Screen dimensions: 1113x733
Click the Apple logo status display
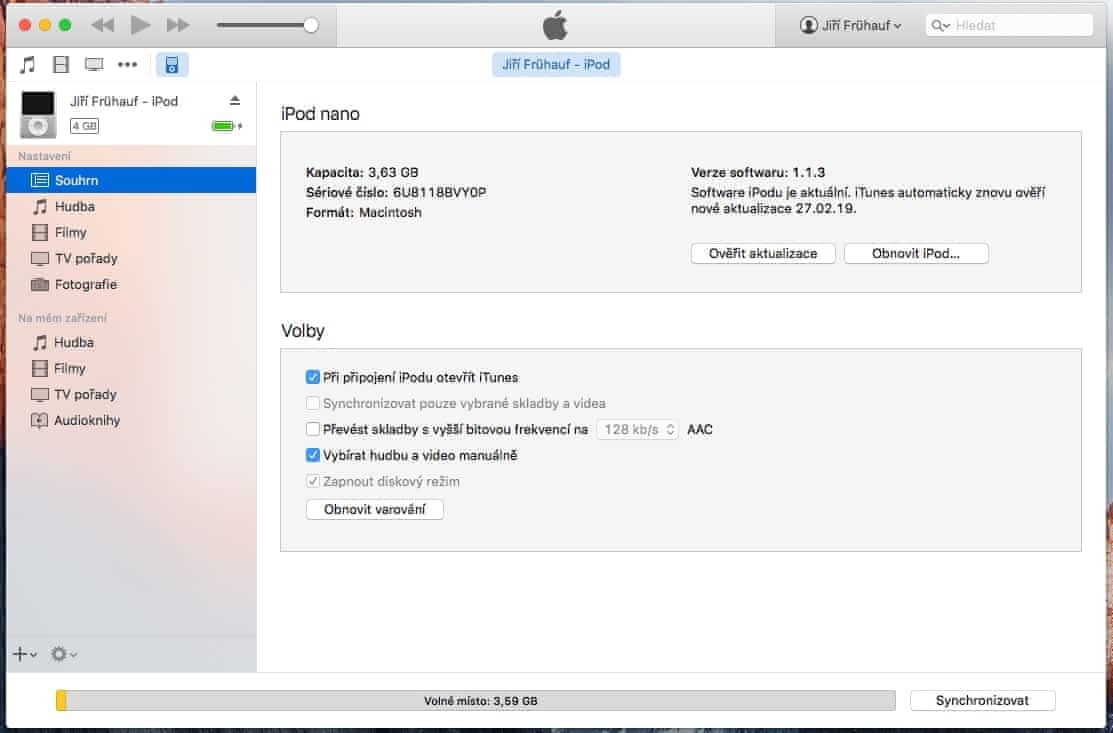[x=555, y=26]
